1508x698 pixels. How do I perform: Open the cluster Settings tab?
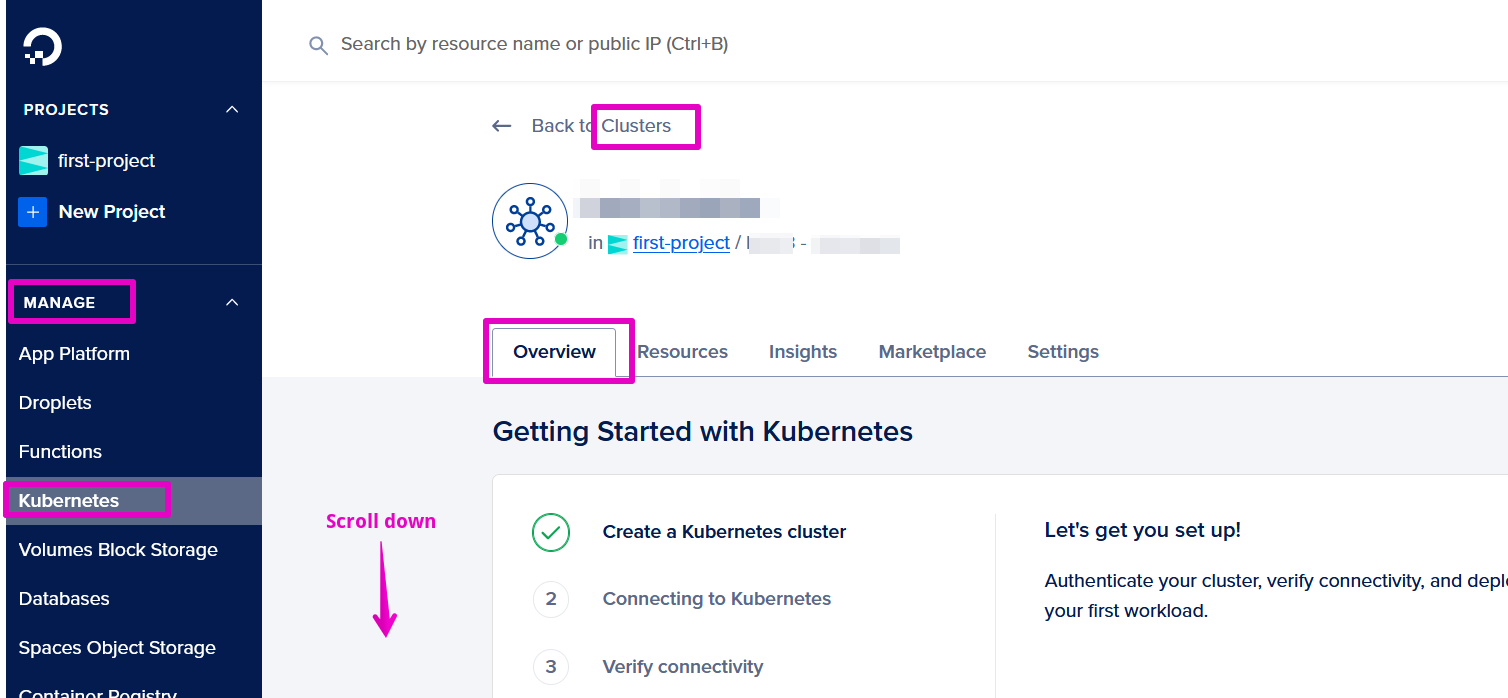point(1063,352)
